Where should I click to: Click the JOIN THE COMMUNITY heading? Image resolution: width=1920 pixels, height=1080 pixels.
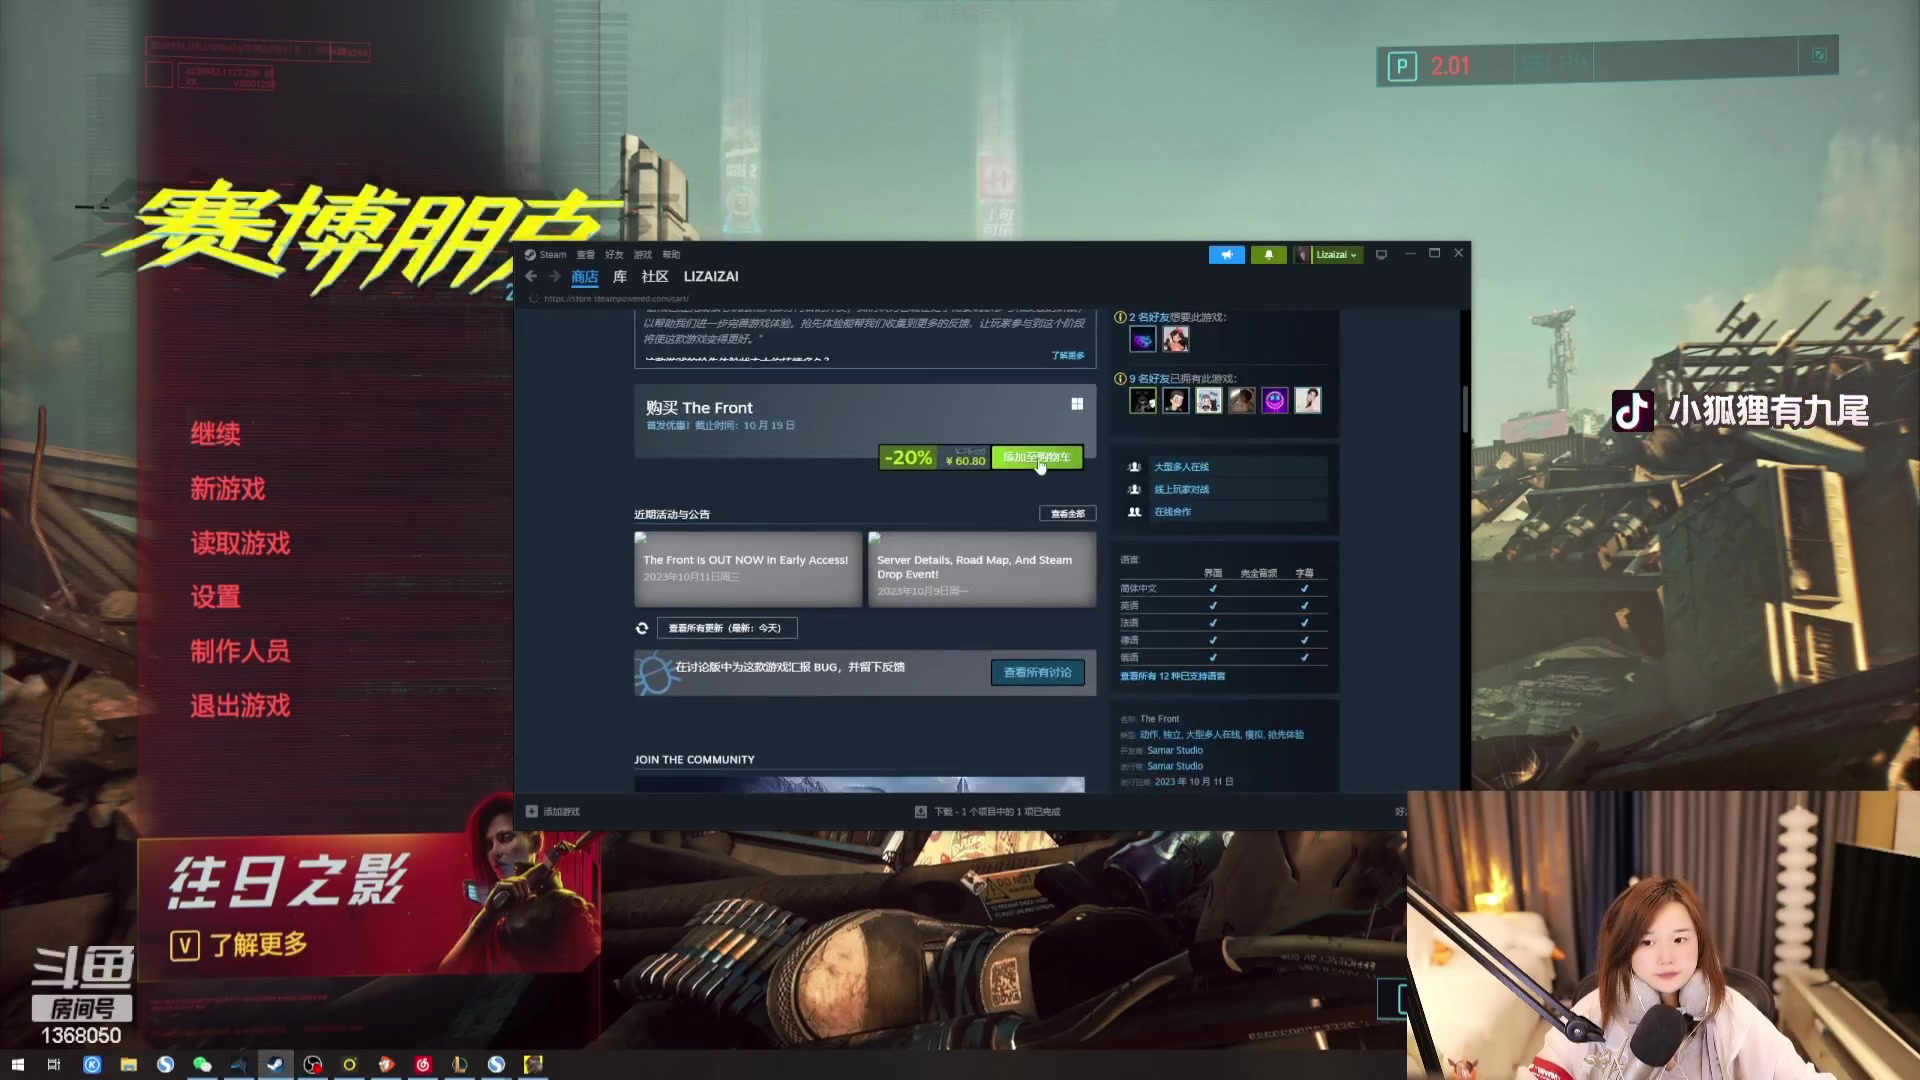(x=694, y=760)
